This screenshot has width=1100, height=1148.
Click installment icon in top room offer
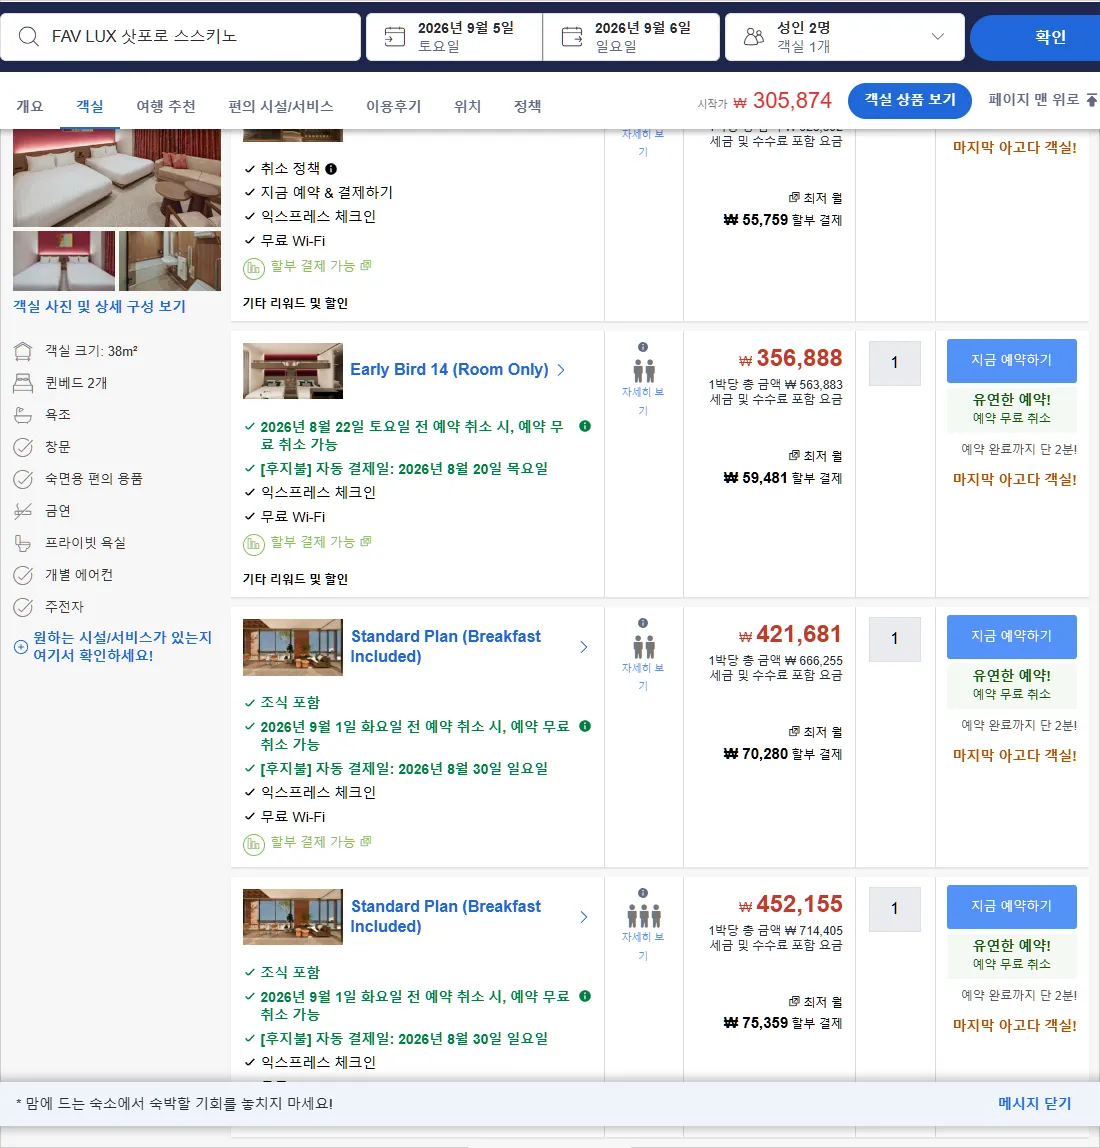coord(253,269)
